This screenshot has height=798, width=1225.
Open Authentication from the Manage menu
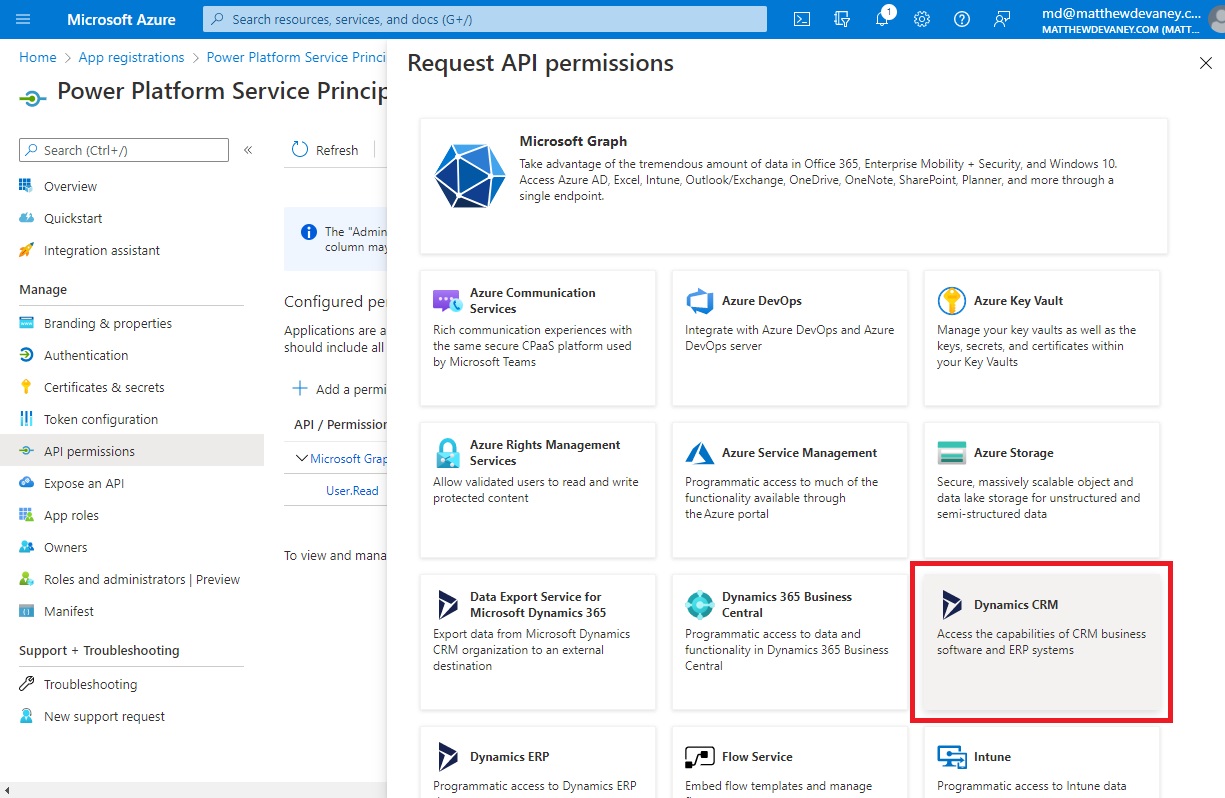tap(85, 355)
